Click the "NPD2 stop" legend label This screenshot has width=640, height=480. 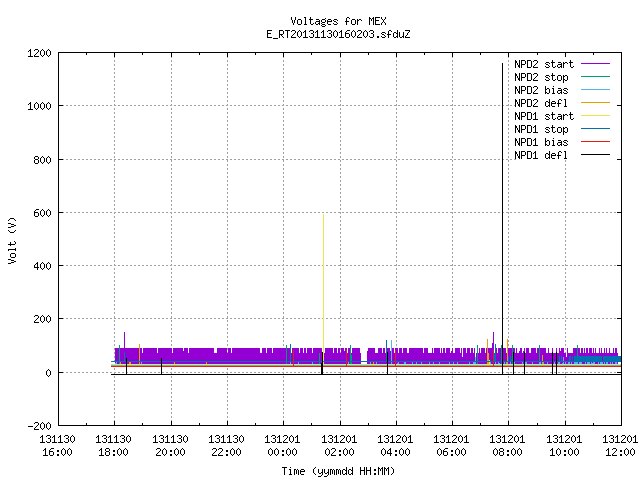click(x=541, y=77)
